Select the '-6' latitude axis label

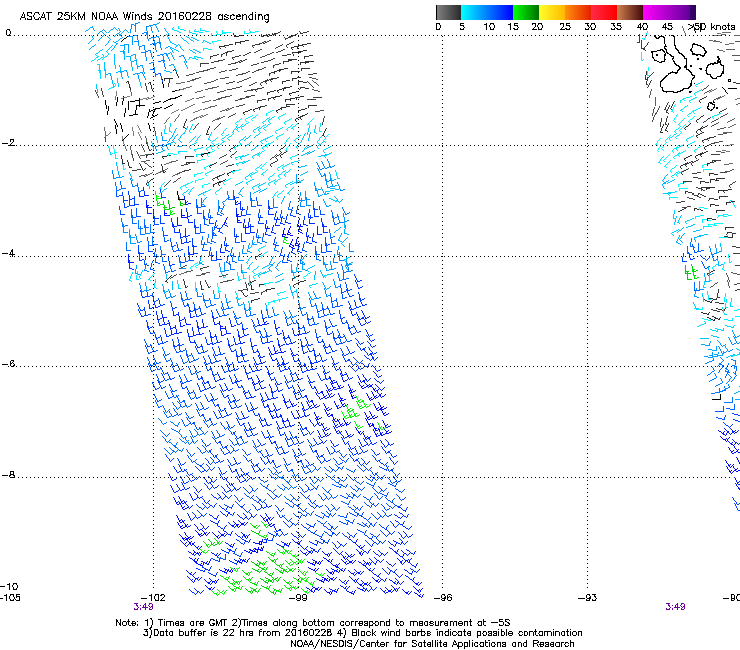tap(8, 364)
